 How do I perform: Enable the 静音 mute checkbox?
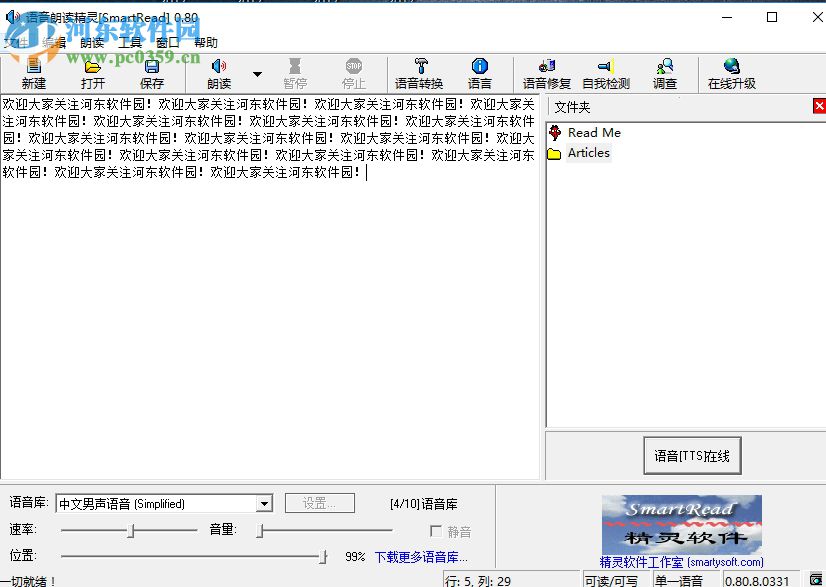point(436,531)
